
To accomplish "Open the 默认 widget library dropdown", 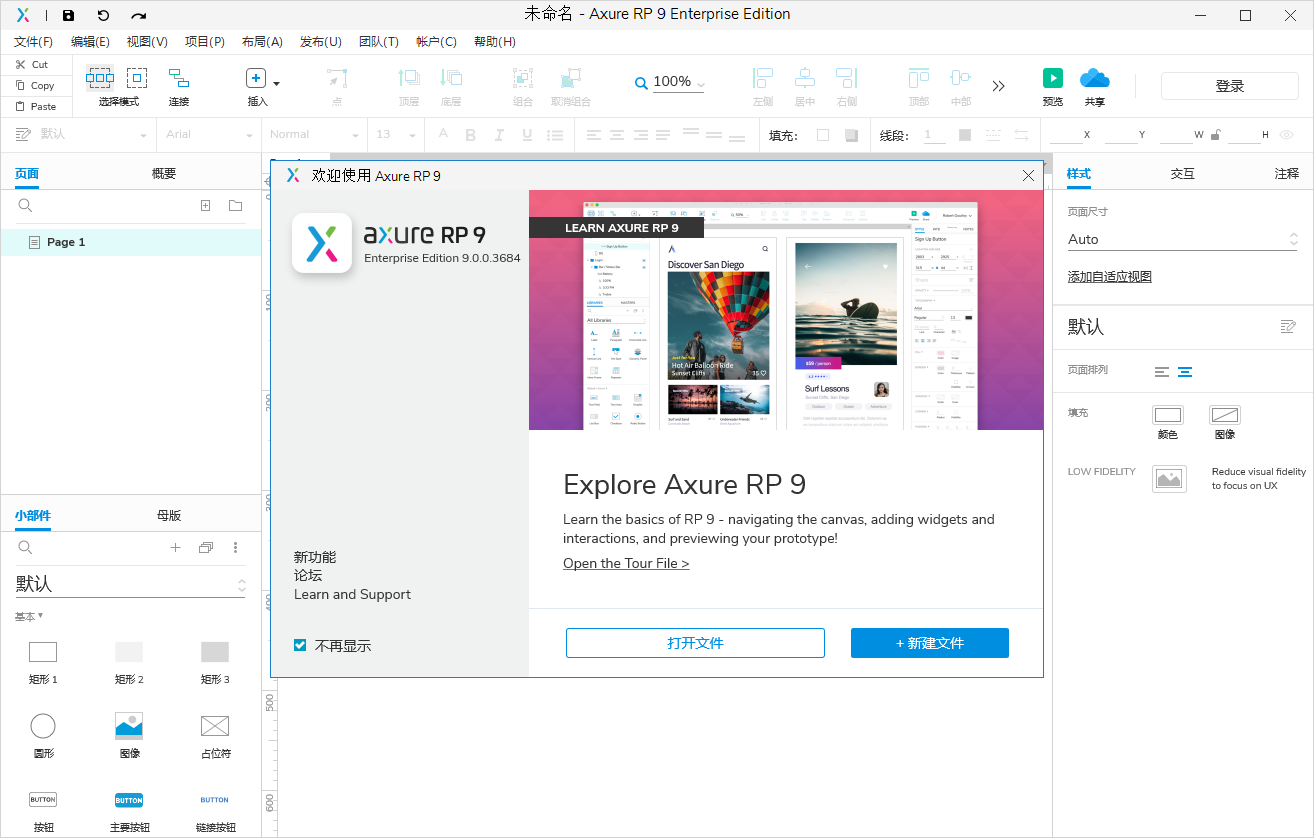I will click(x=131, y=584).
